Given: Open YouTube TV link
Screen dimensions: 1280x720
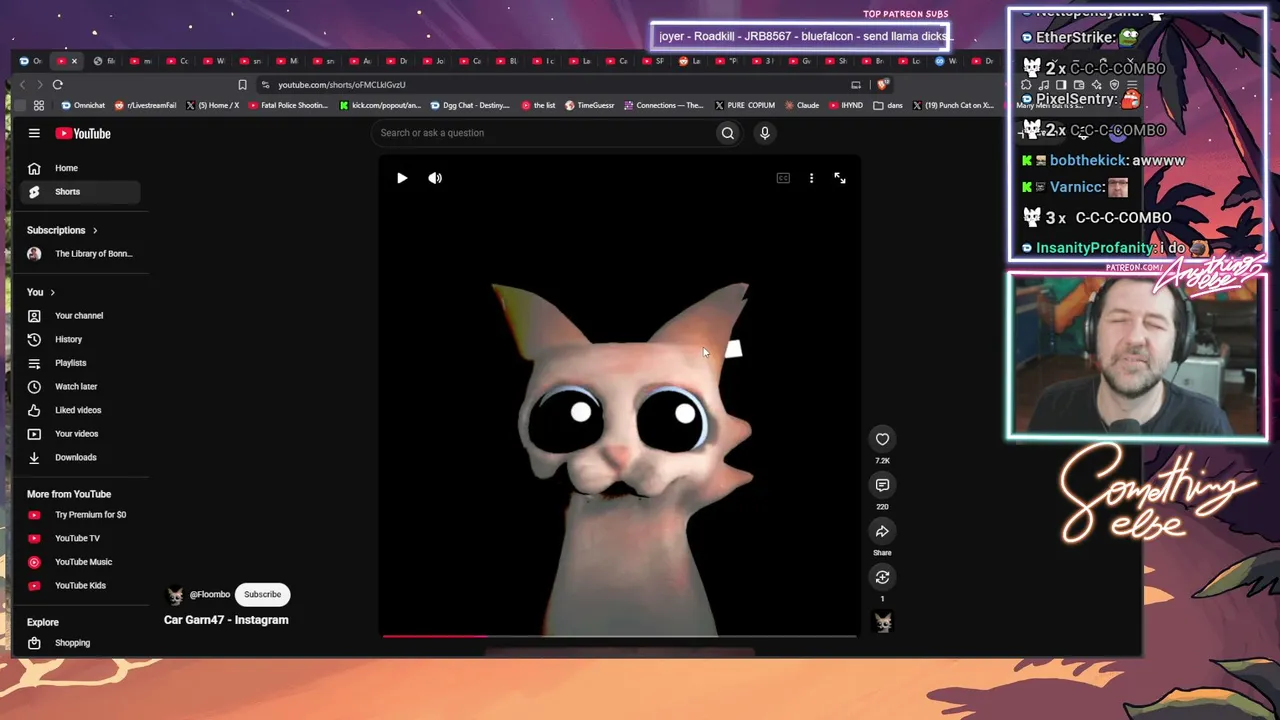Looking at the screenshot, I should coord(80,539).
